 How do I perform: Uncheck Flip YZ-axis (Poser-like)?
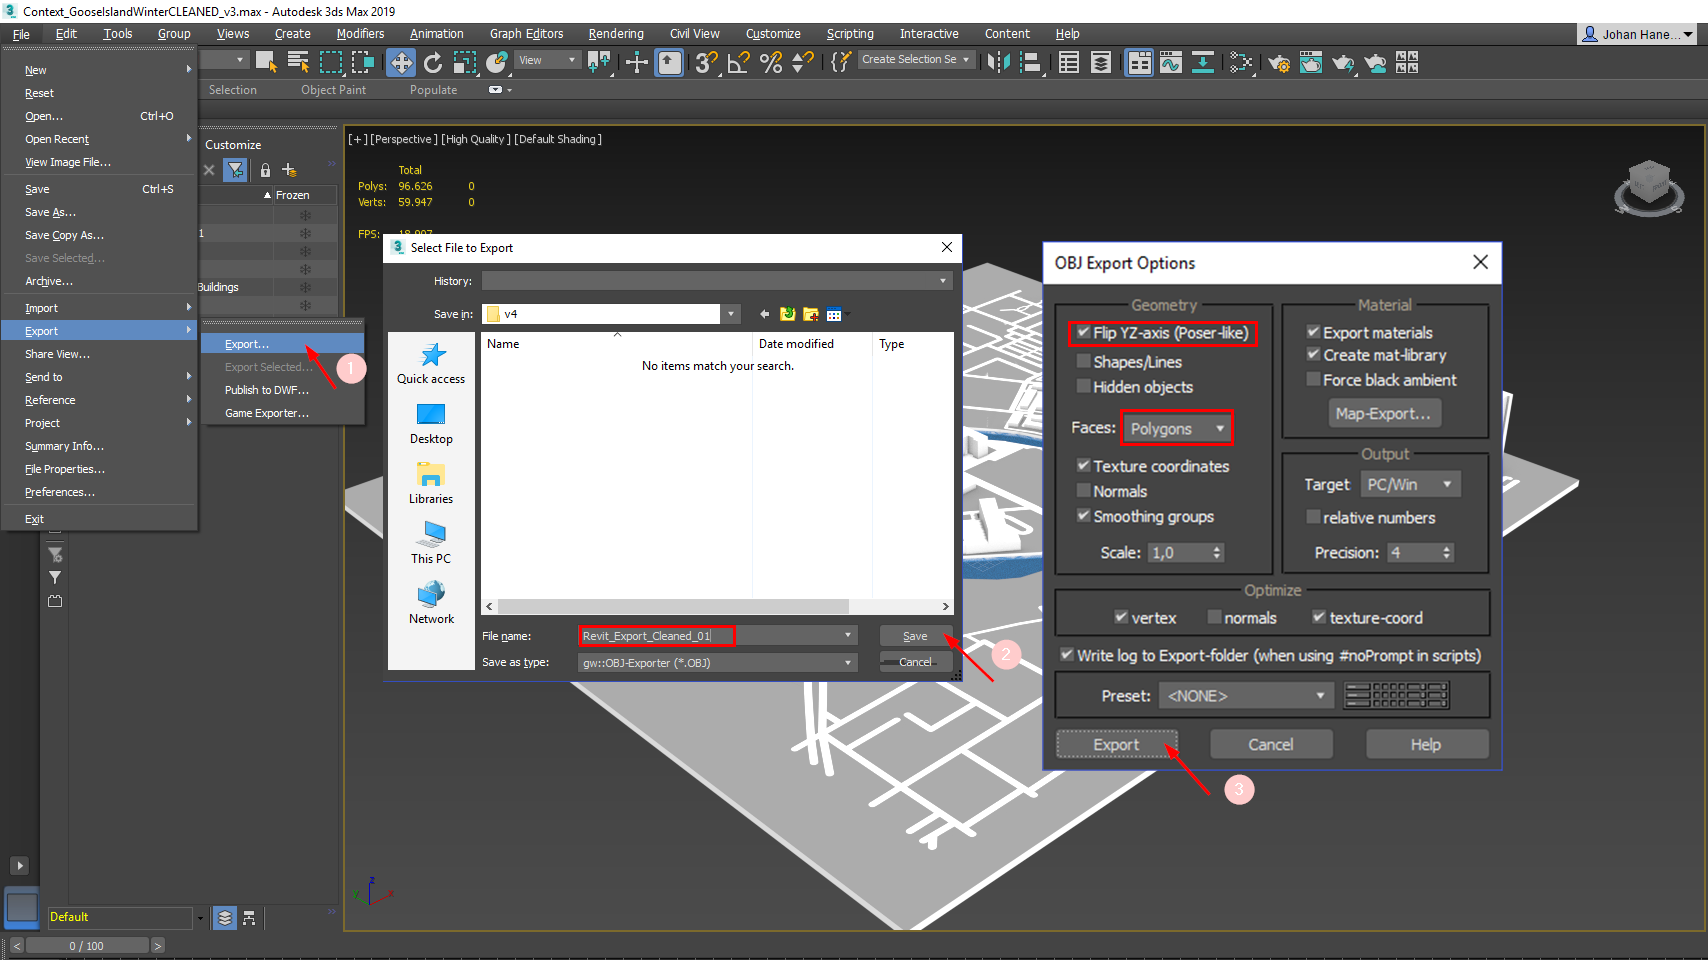(1083, 332)
